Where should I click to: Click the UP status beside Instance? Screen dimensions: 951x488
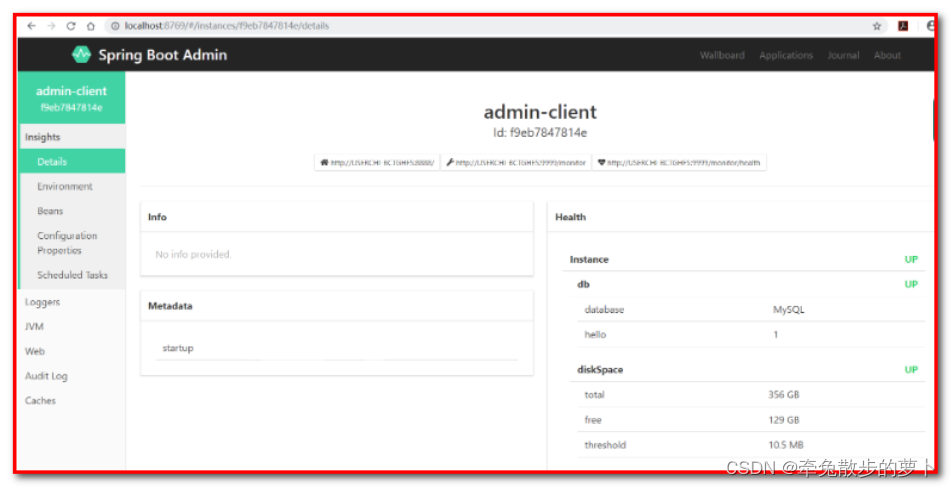911,259
